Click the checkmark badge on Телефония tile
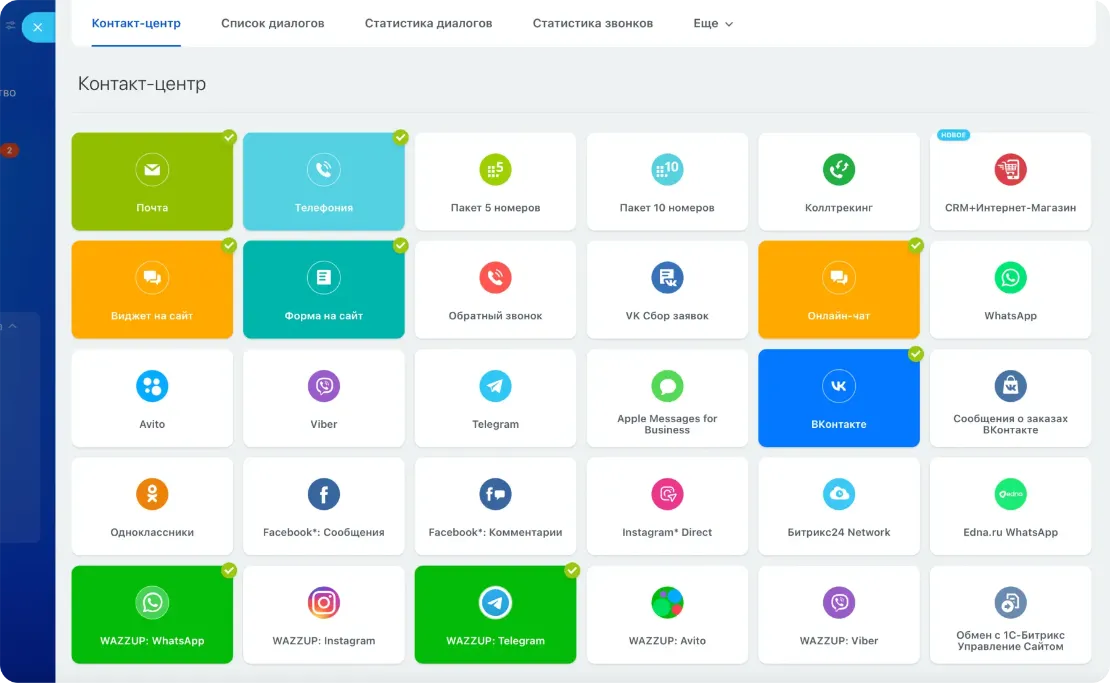The width and height of the screenshot is (1110, 683). pos(401,137)
